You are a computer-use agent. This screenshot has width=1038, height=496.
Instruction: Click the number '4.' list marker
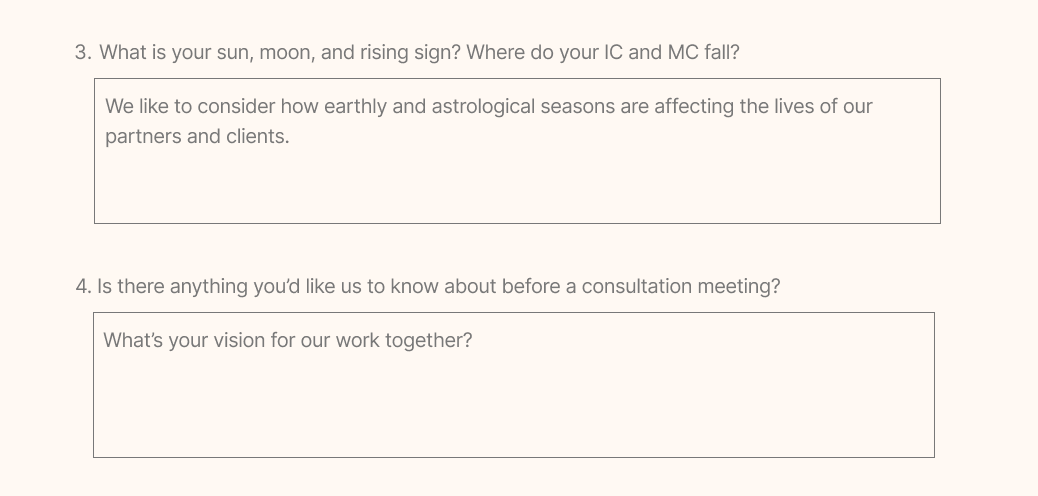[x=83, y=287]
